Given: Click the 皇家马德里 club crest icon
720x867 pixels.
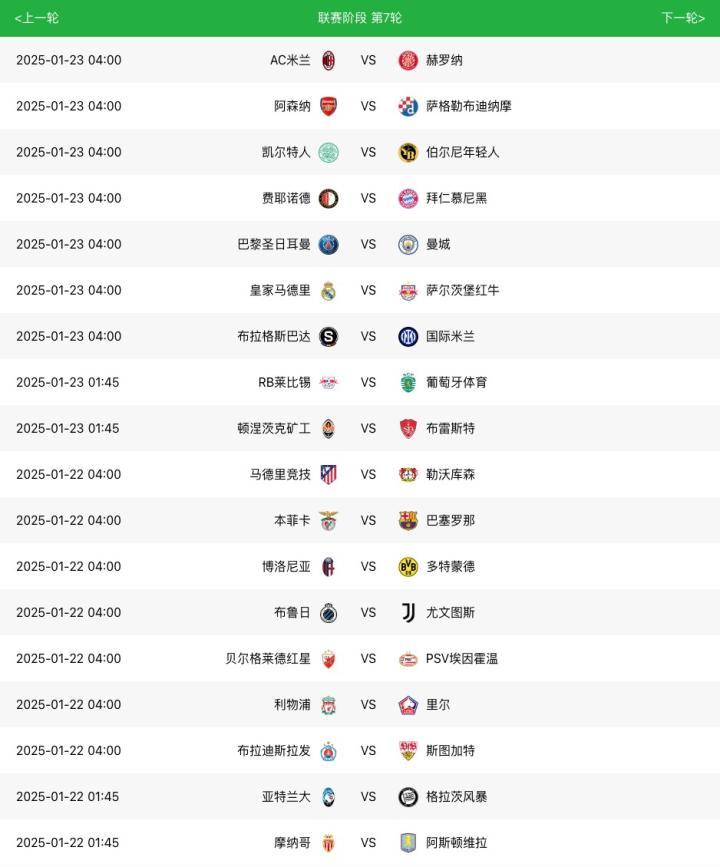Looking at the screenshot, I should click(x=328, y=290).
